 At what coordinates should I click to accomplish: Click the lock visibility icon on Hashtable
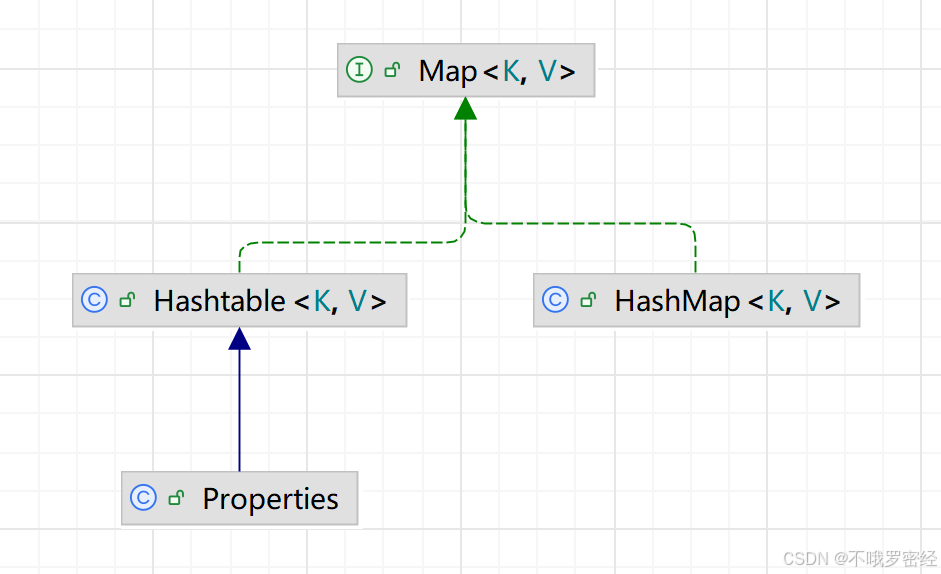coord(127,300)
